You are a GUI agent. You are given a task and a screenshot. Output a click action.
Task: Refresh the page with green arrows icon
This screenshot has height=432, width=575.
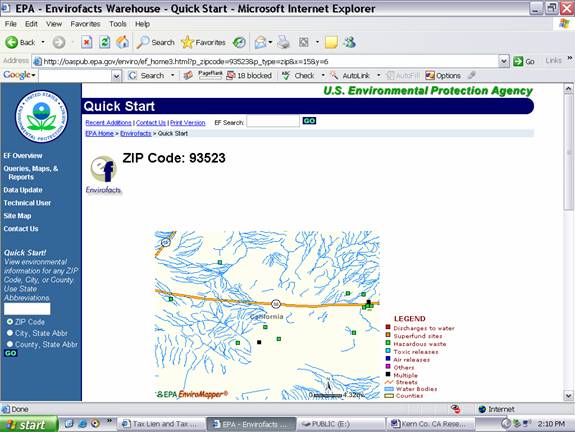tap(105, 43)
